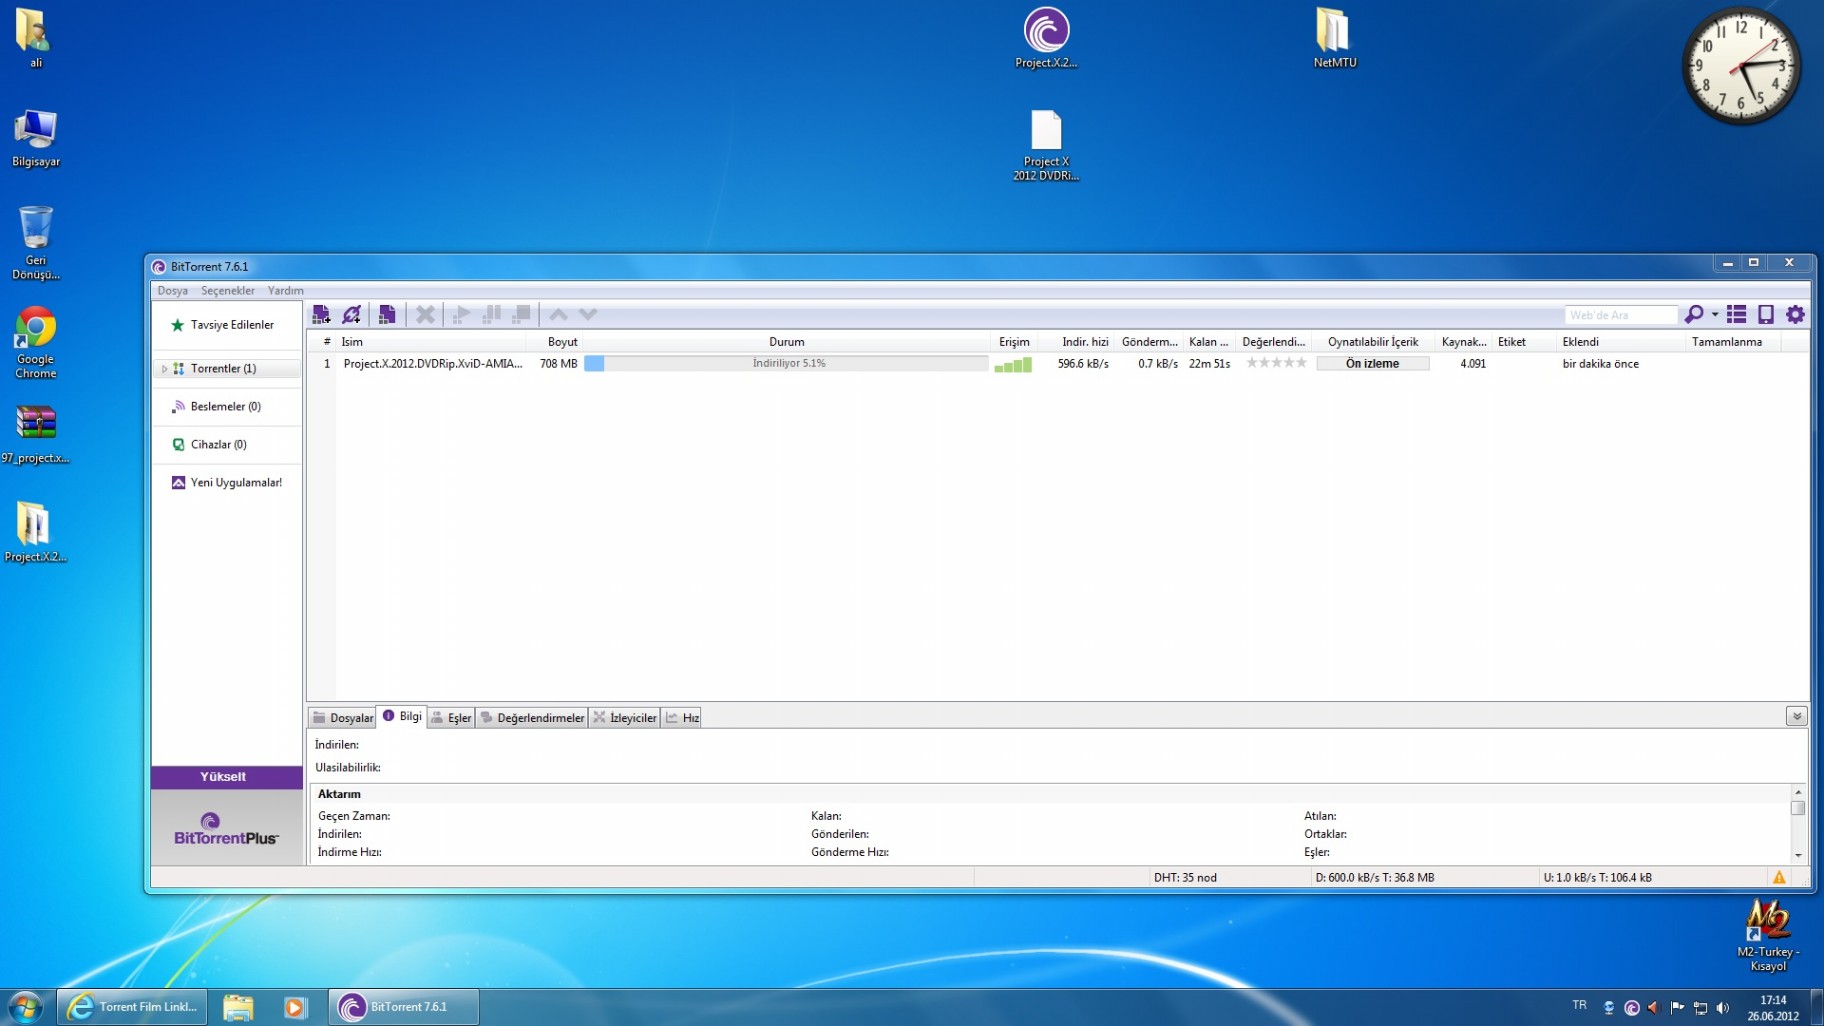Click the Yükselt upgrade button
Viewport: 1824px width, 1026px height.
tap(226, 776)
